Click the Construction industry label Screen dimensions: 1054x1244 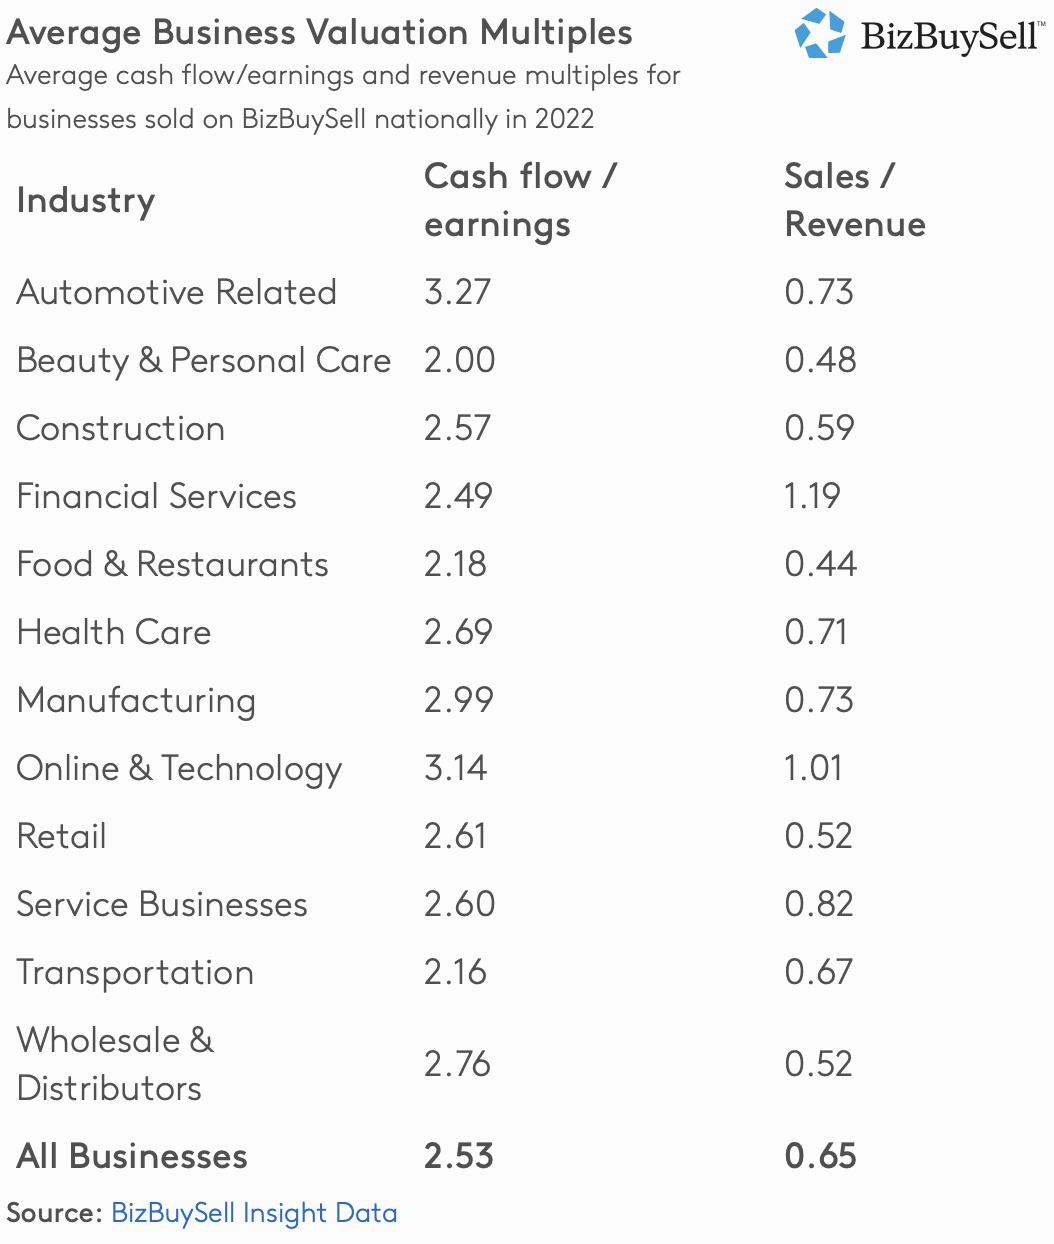point(121,428)
